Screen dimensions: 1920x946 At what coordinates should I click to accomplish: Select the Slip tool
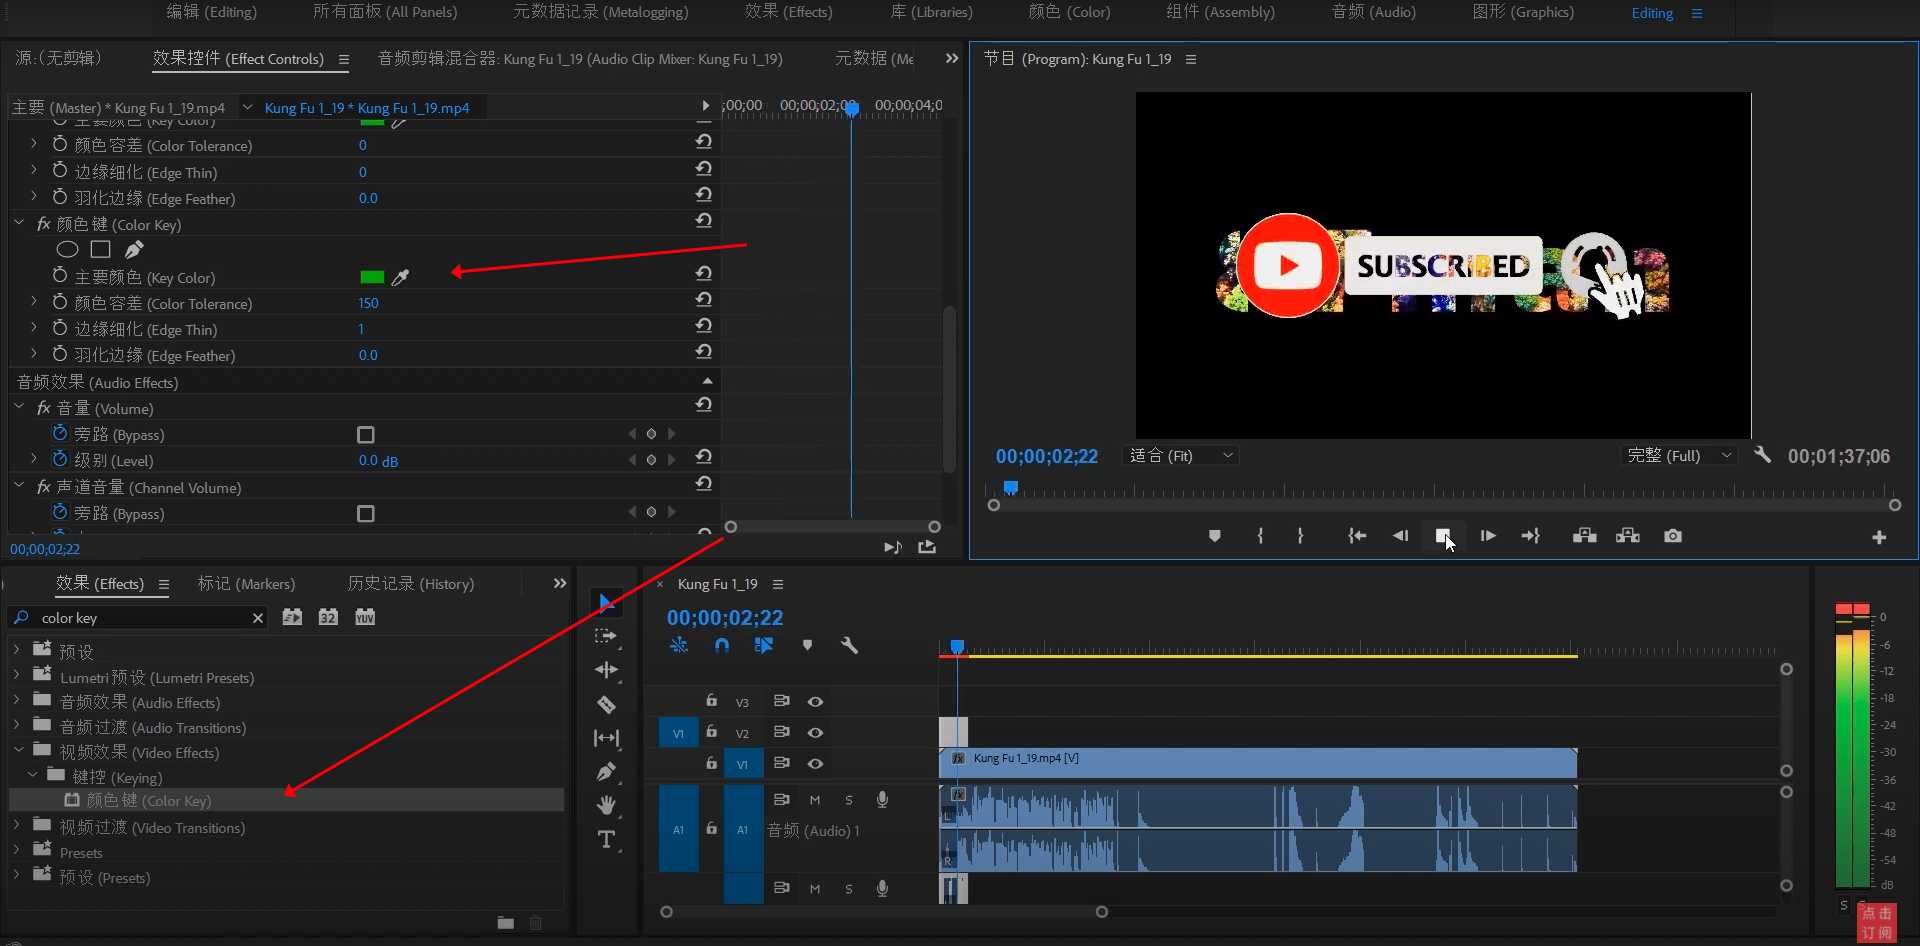coord(606,738)
